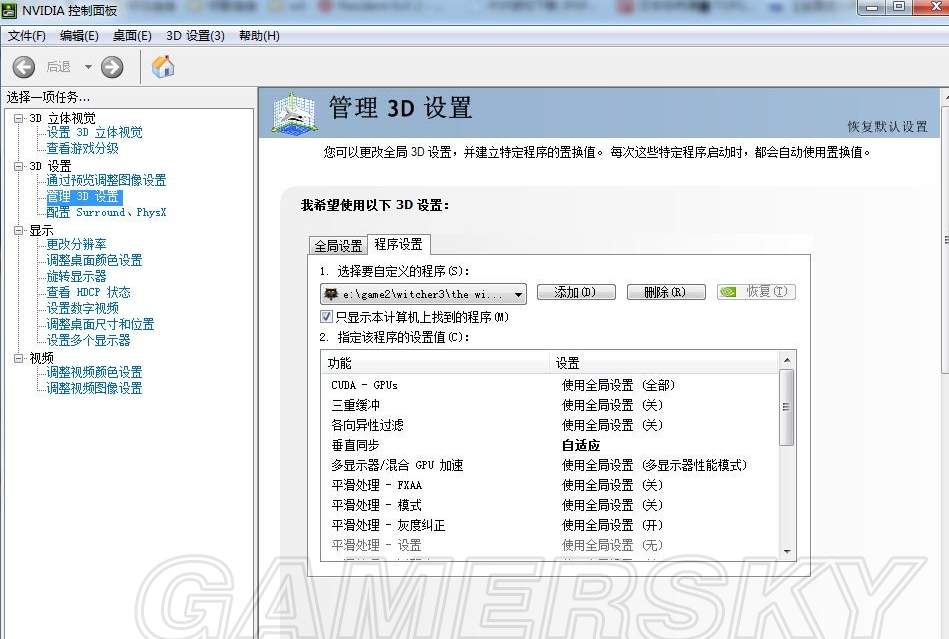Click the 后退 back label

click(59, 67)
